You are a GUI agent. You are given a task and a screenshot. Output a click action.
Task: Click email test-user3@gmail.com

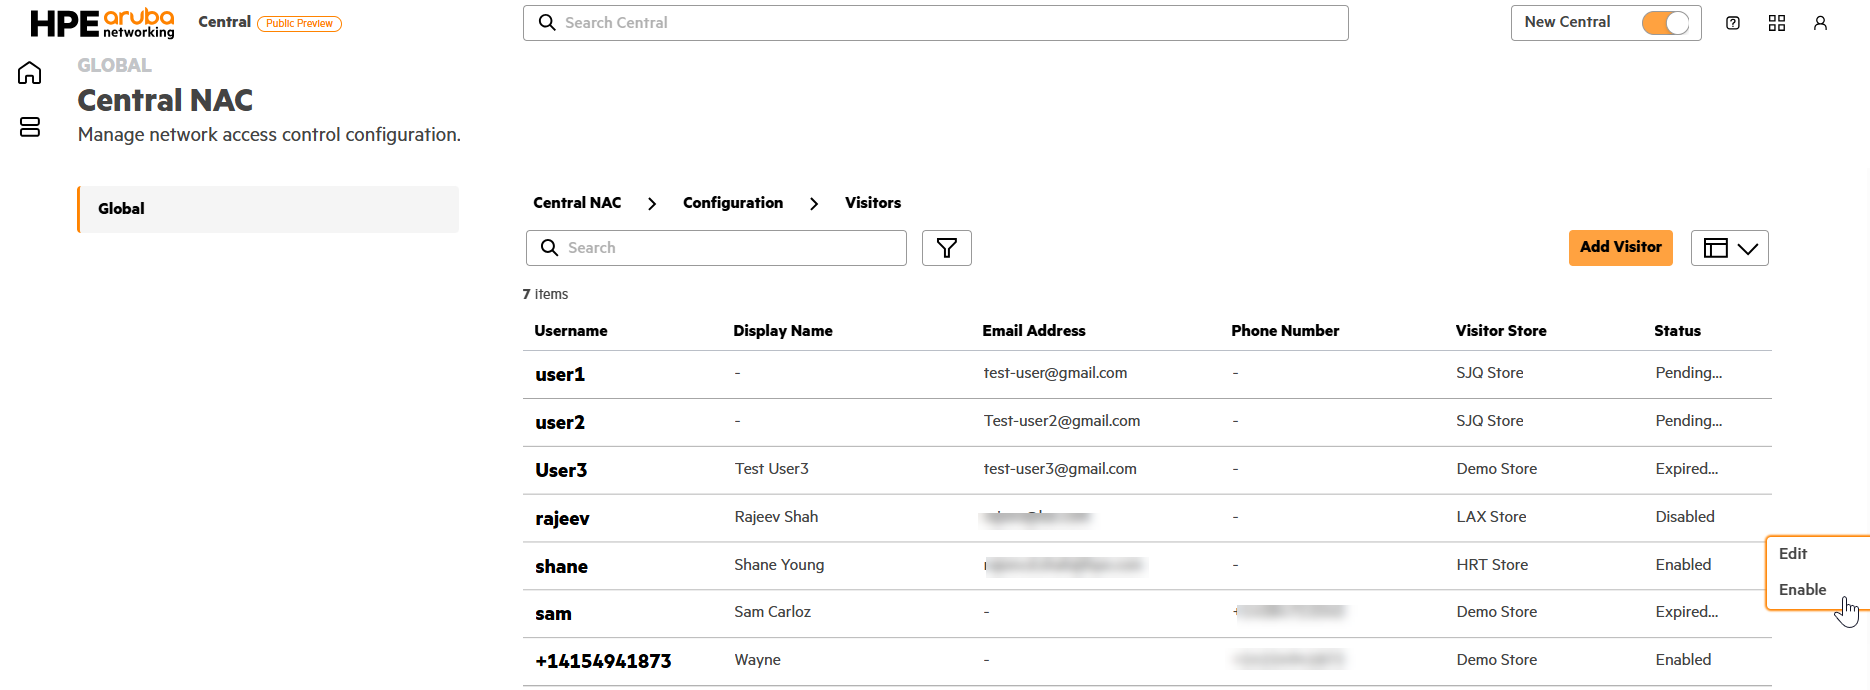click(x=1060, y=469)
